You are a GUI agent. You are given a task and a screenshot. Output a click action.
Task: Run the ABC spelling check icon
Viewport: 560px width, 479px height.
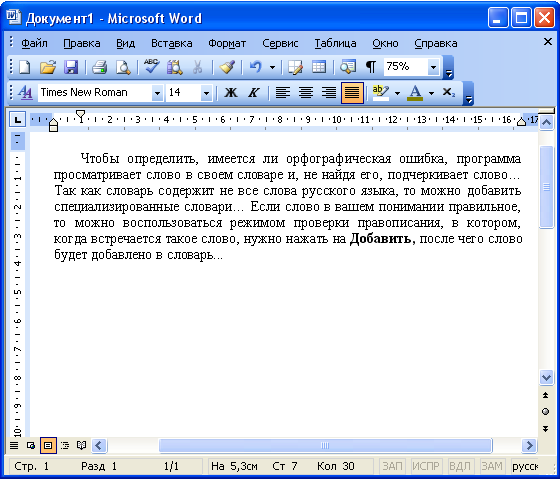pos(151,67)
